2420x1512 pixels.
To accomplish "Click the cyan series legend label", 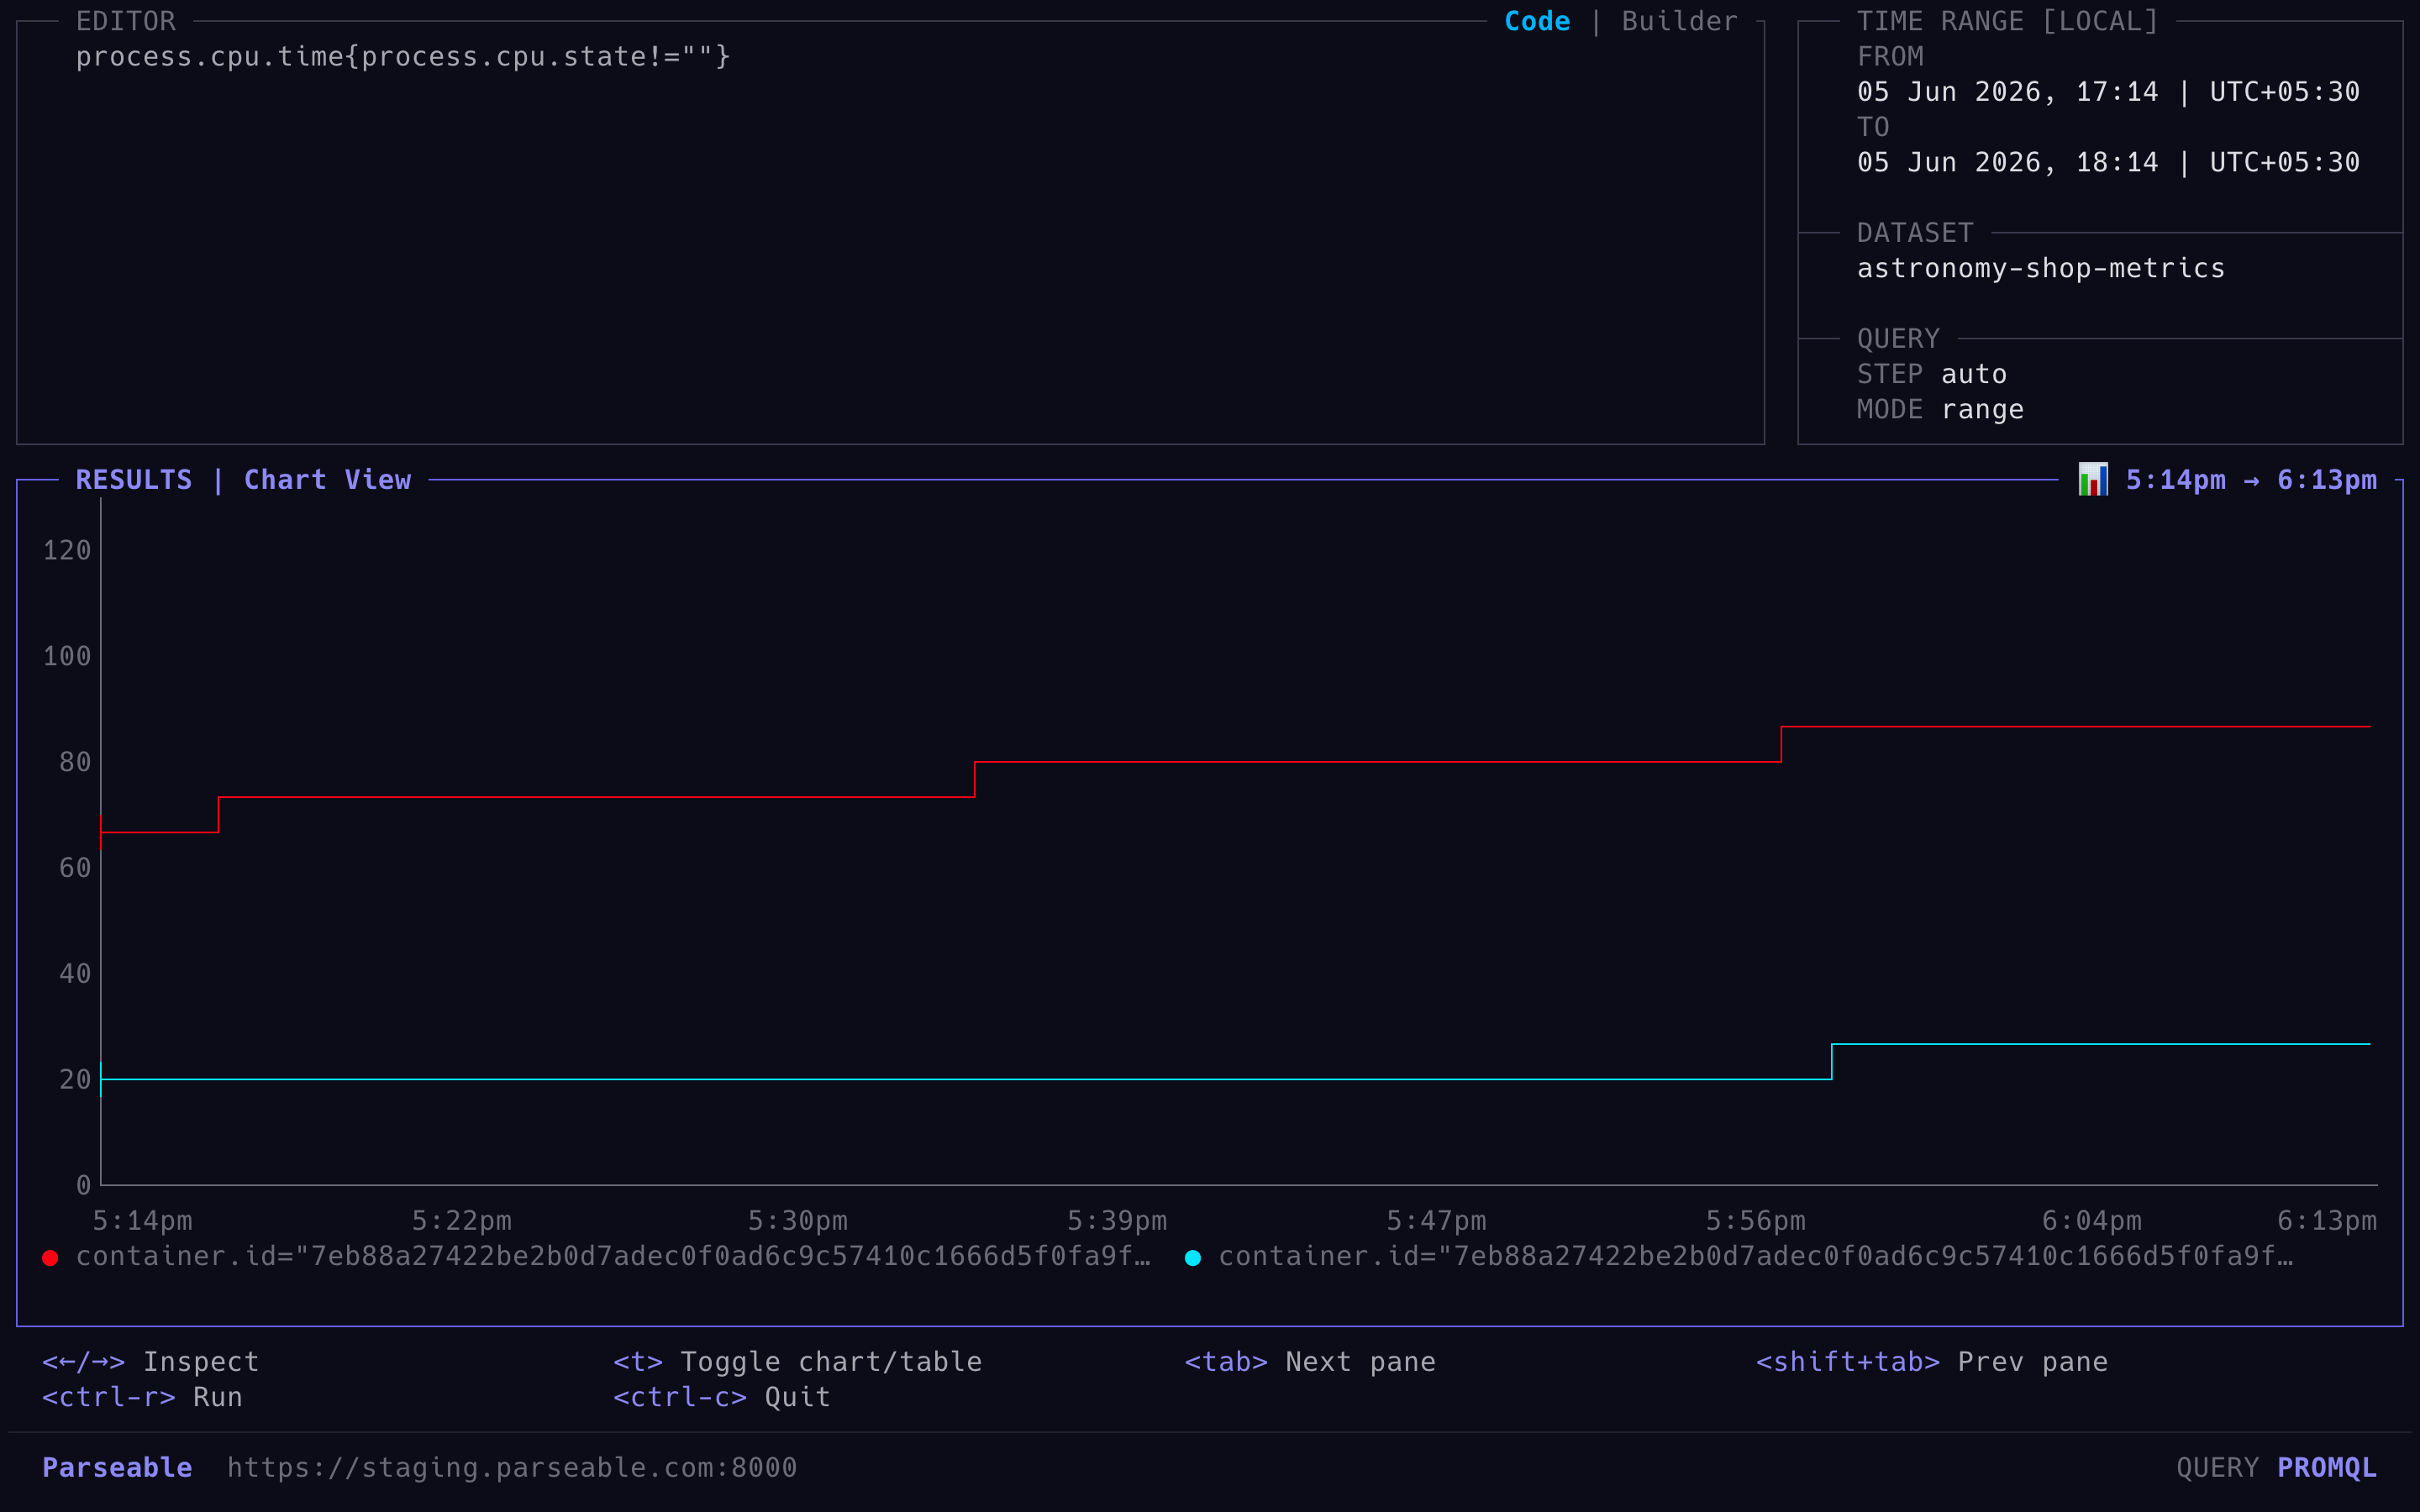I will click(x=1756, y=1256).
